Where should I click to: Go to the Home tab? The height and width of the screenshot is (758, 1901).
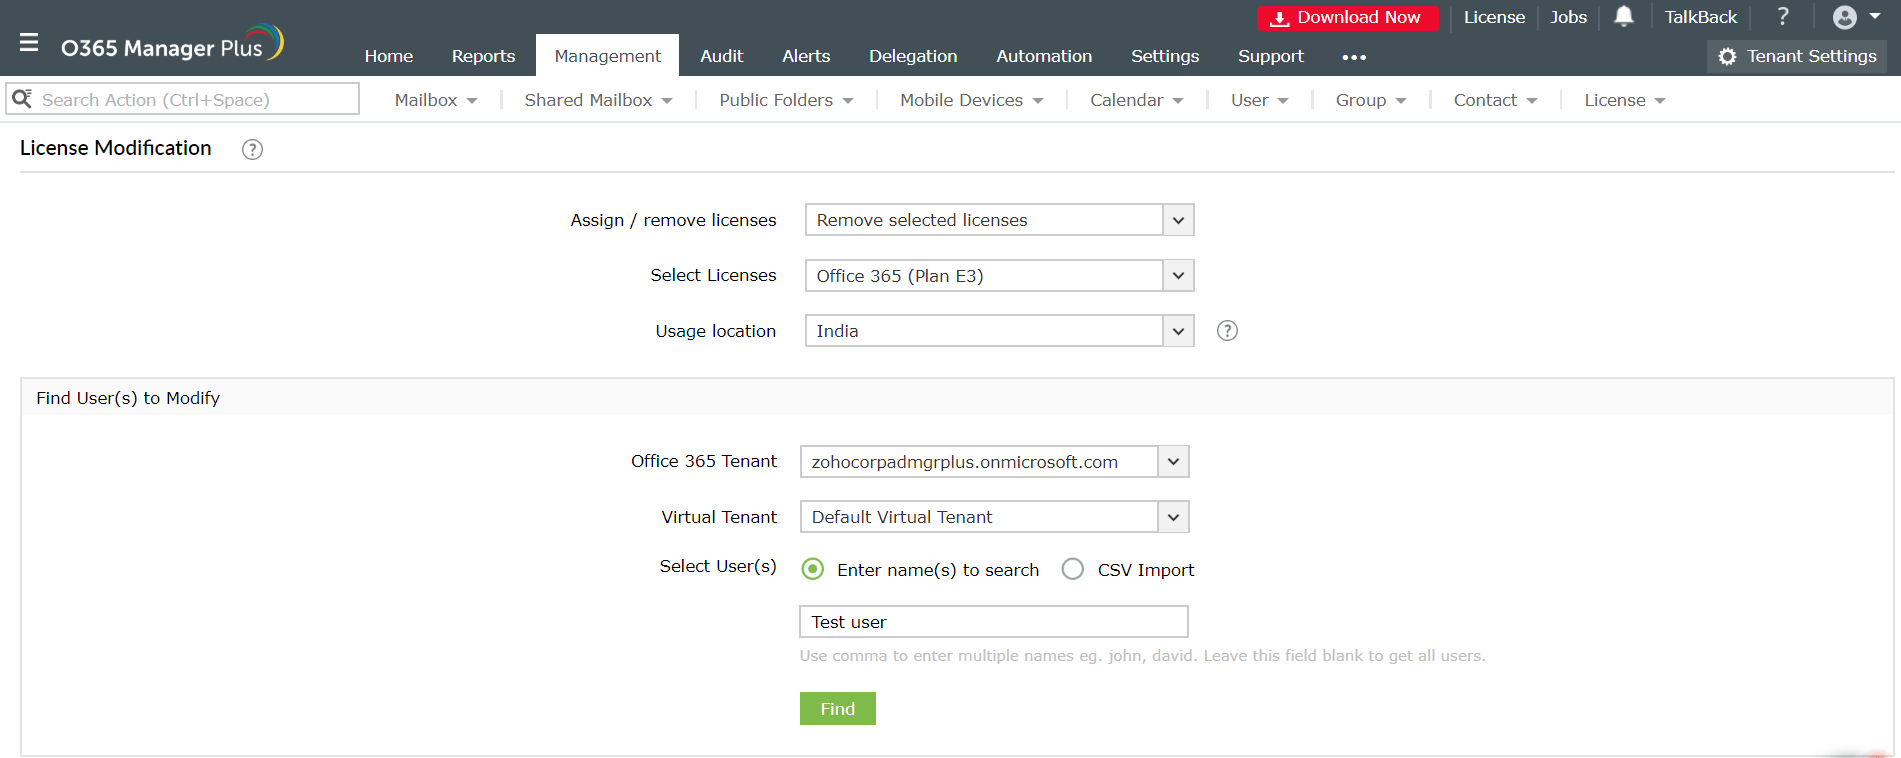[x=389, y=56]
